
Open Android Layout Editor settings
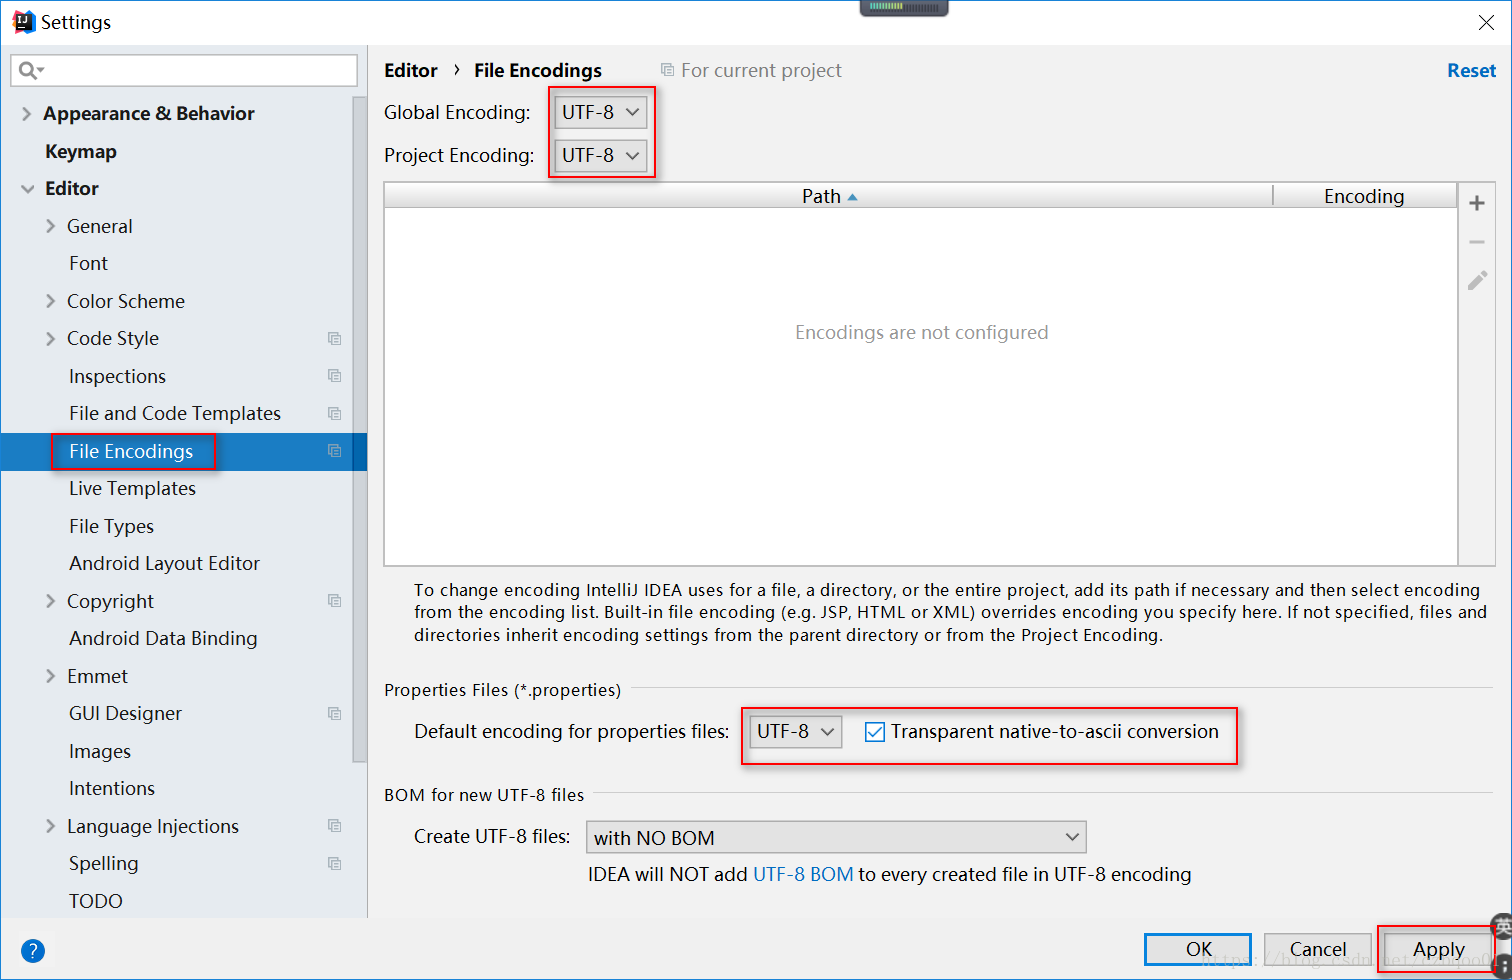[x=164, y=563]
